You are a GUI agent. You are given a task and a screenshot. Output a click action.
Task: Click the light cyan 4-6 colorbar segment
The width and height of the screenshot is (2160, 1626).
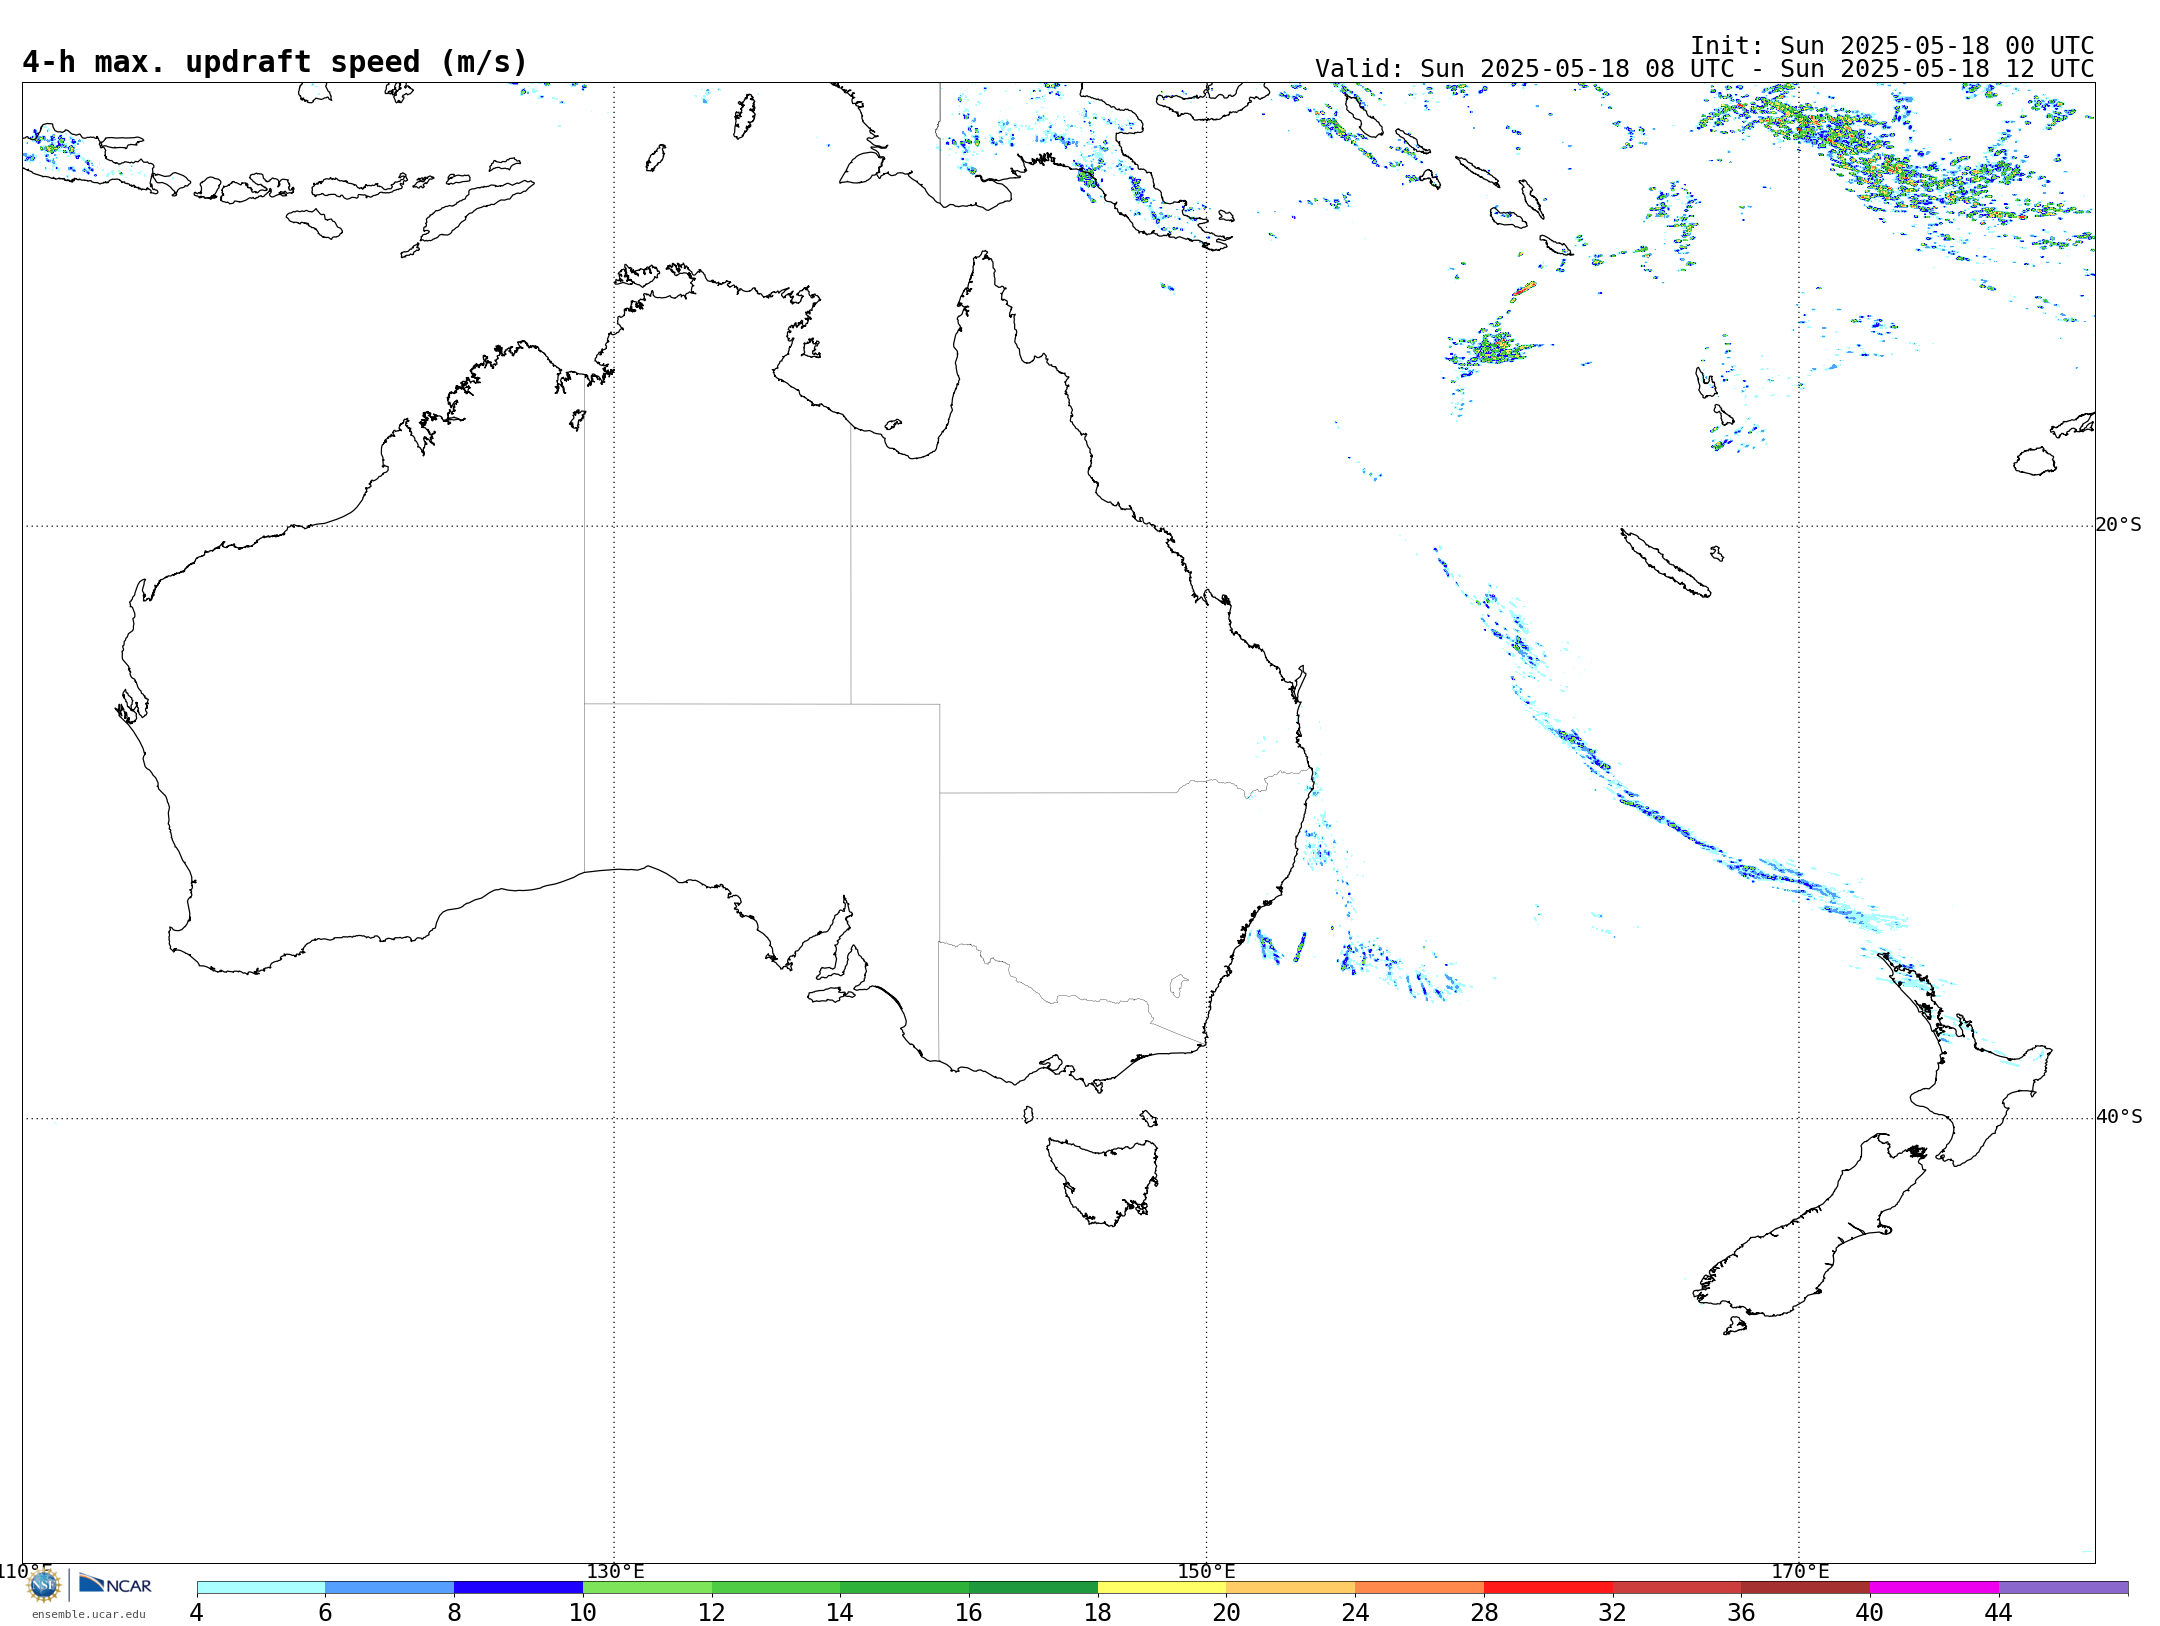coord(261,1588)
